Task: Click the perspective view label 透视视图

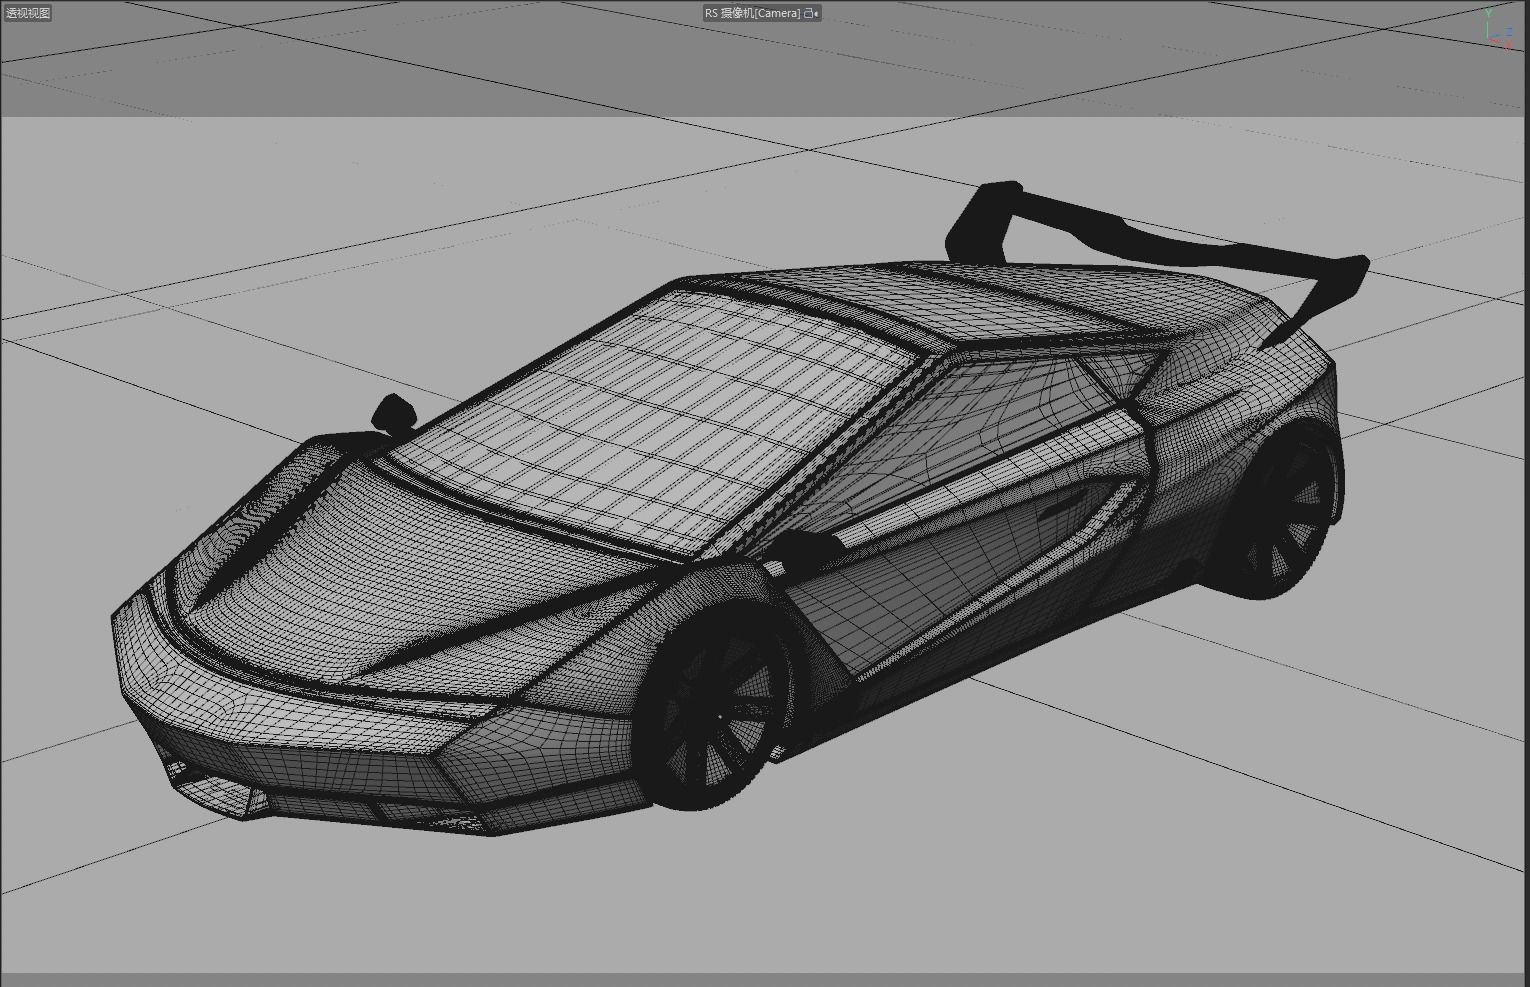Action: point(27,13)
